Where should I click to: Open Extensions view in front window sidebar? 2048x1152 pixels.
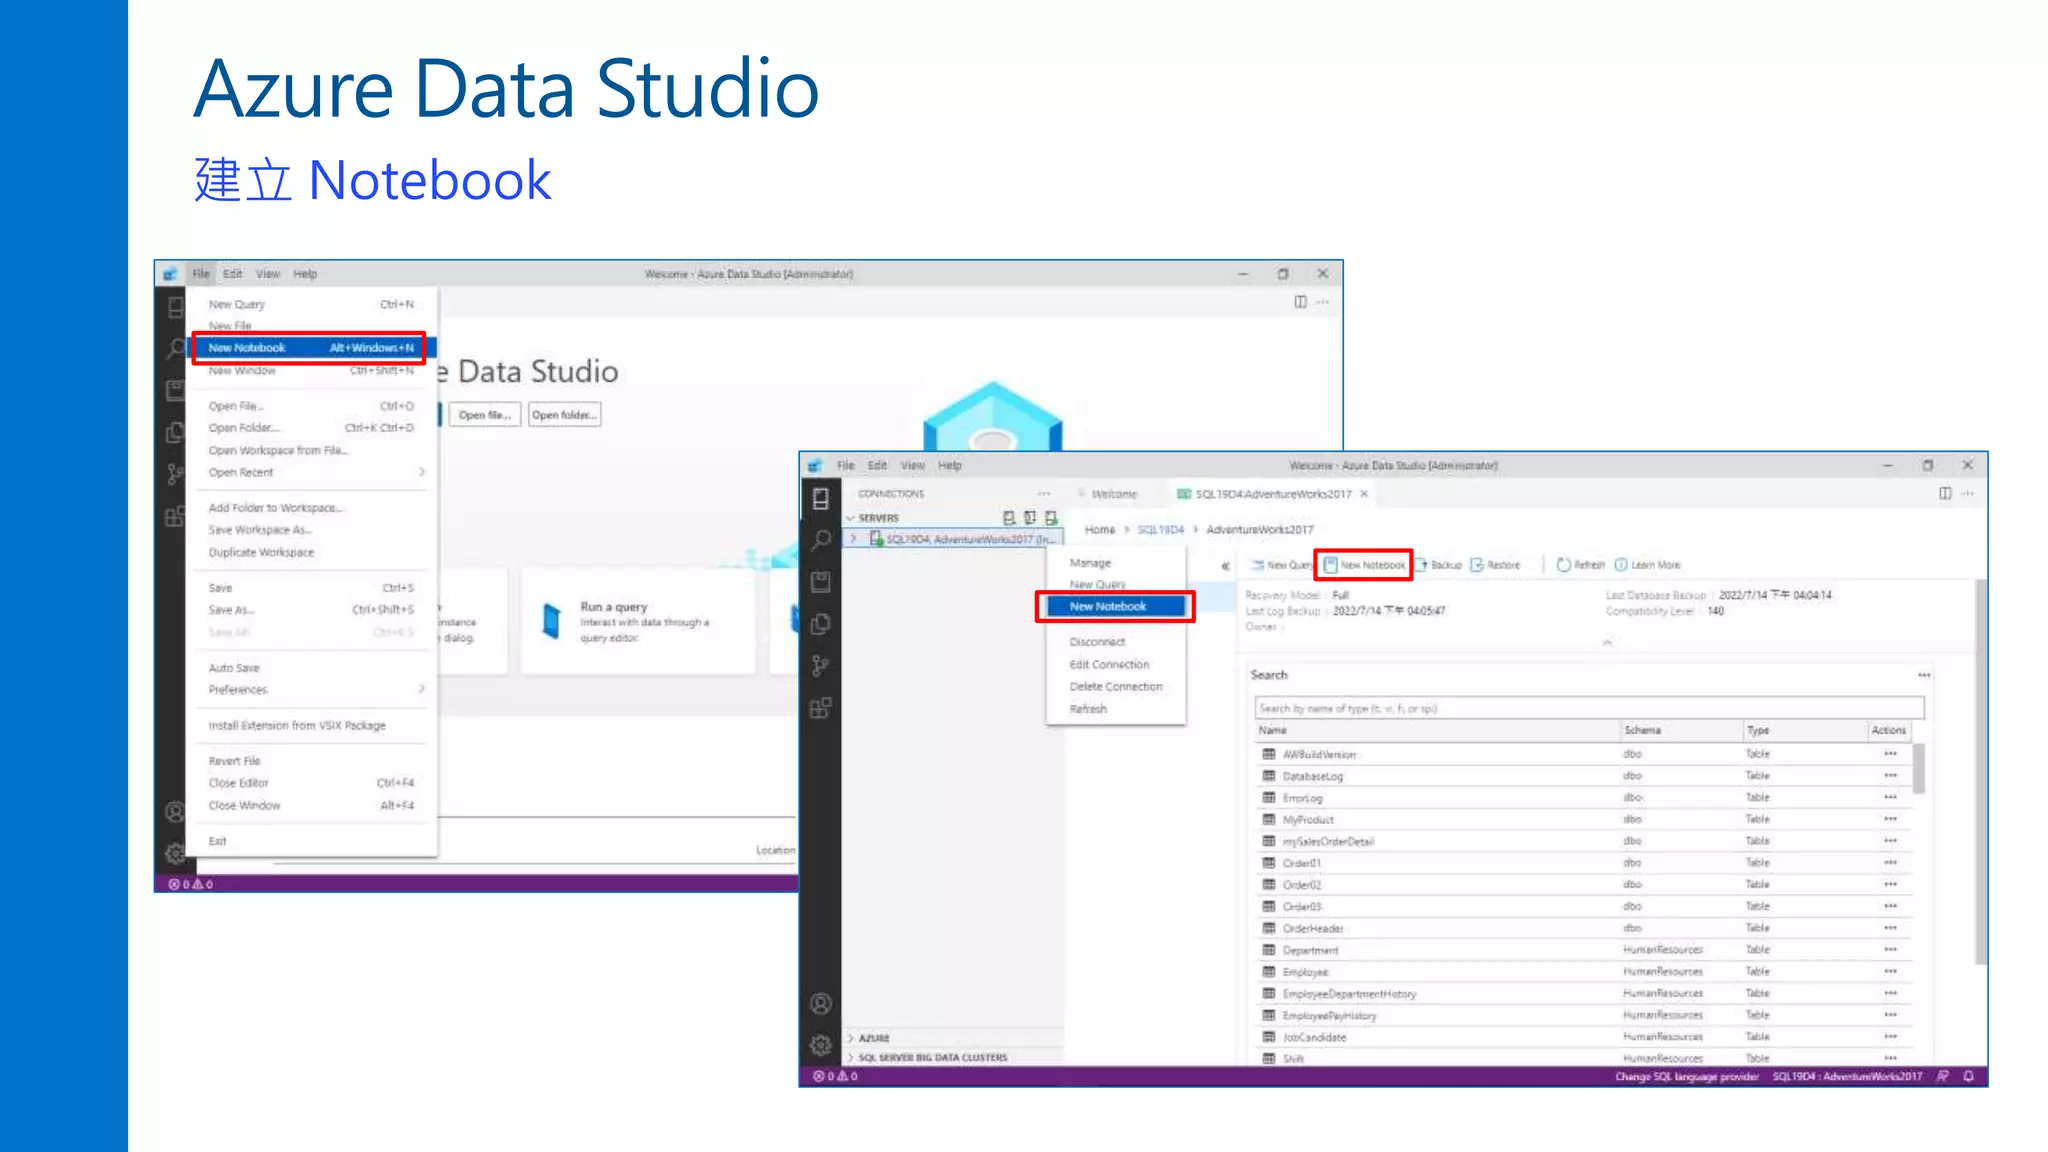pos(821,708)
